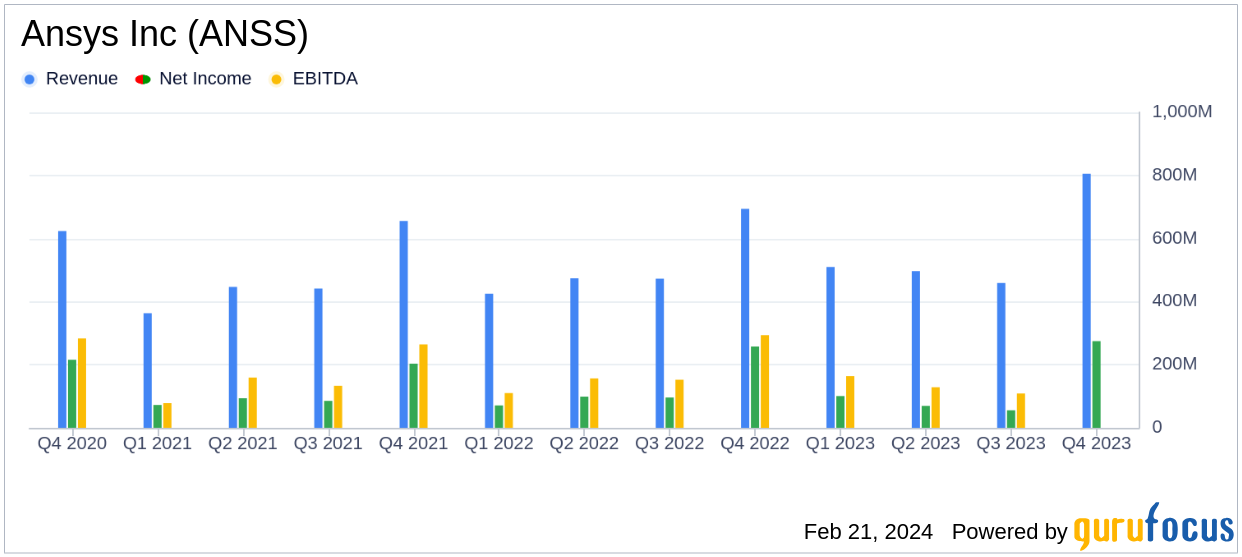1242x557 pixels.
Task: Toggle the Revenue legend item
Action: pos(70,79)
